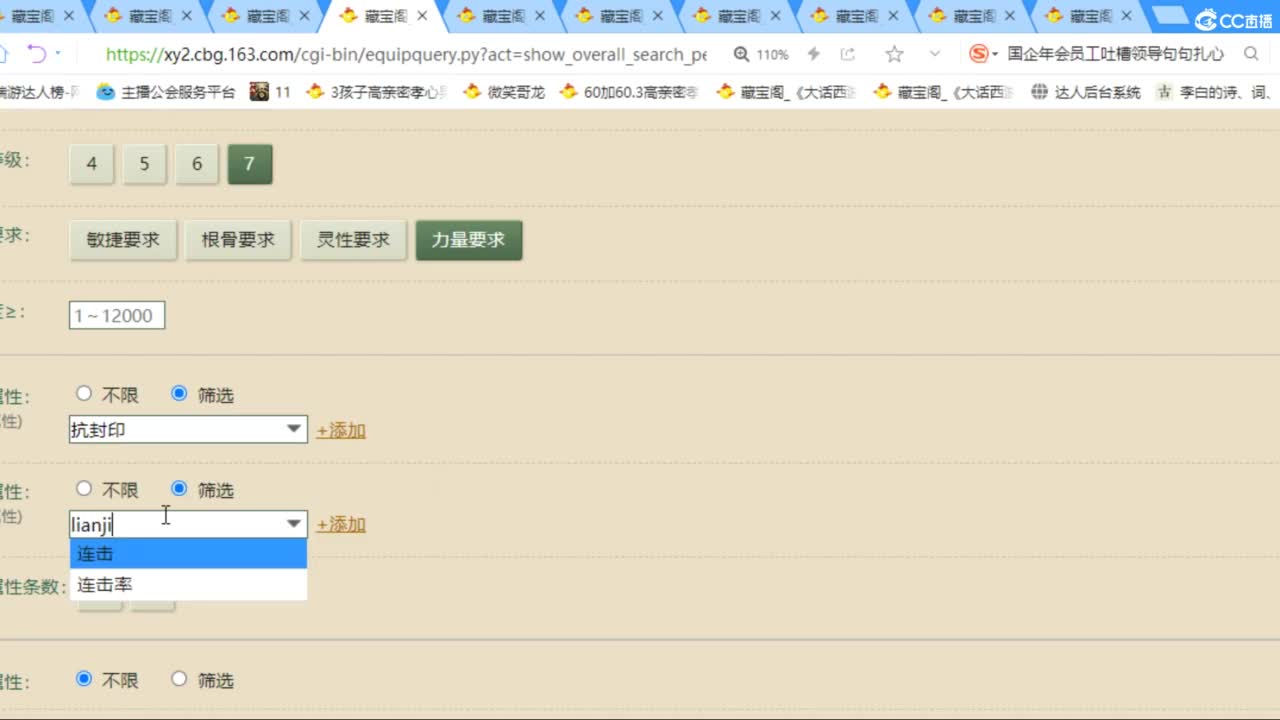Image resolution: width=1280 pixels, height=720 pixels.
Task: Open the 达人后台系统 bookmark
Action: point(1086,92)
